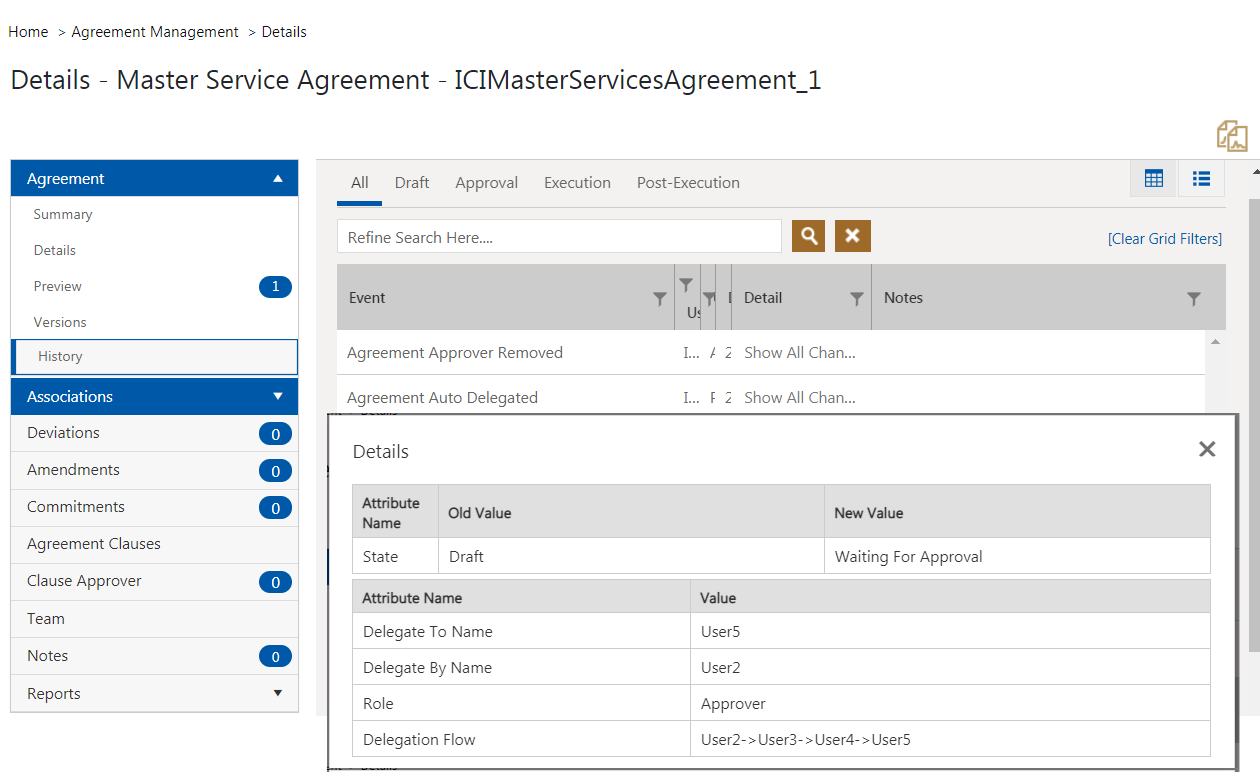This screenshot has width=1260, height=772.
Task: Filter the Notes column
Action: [x=1193, y=298]
